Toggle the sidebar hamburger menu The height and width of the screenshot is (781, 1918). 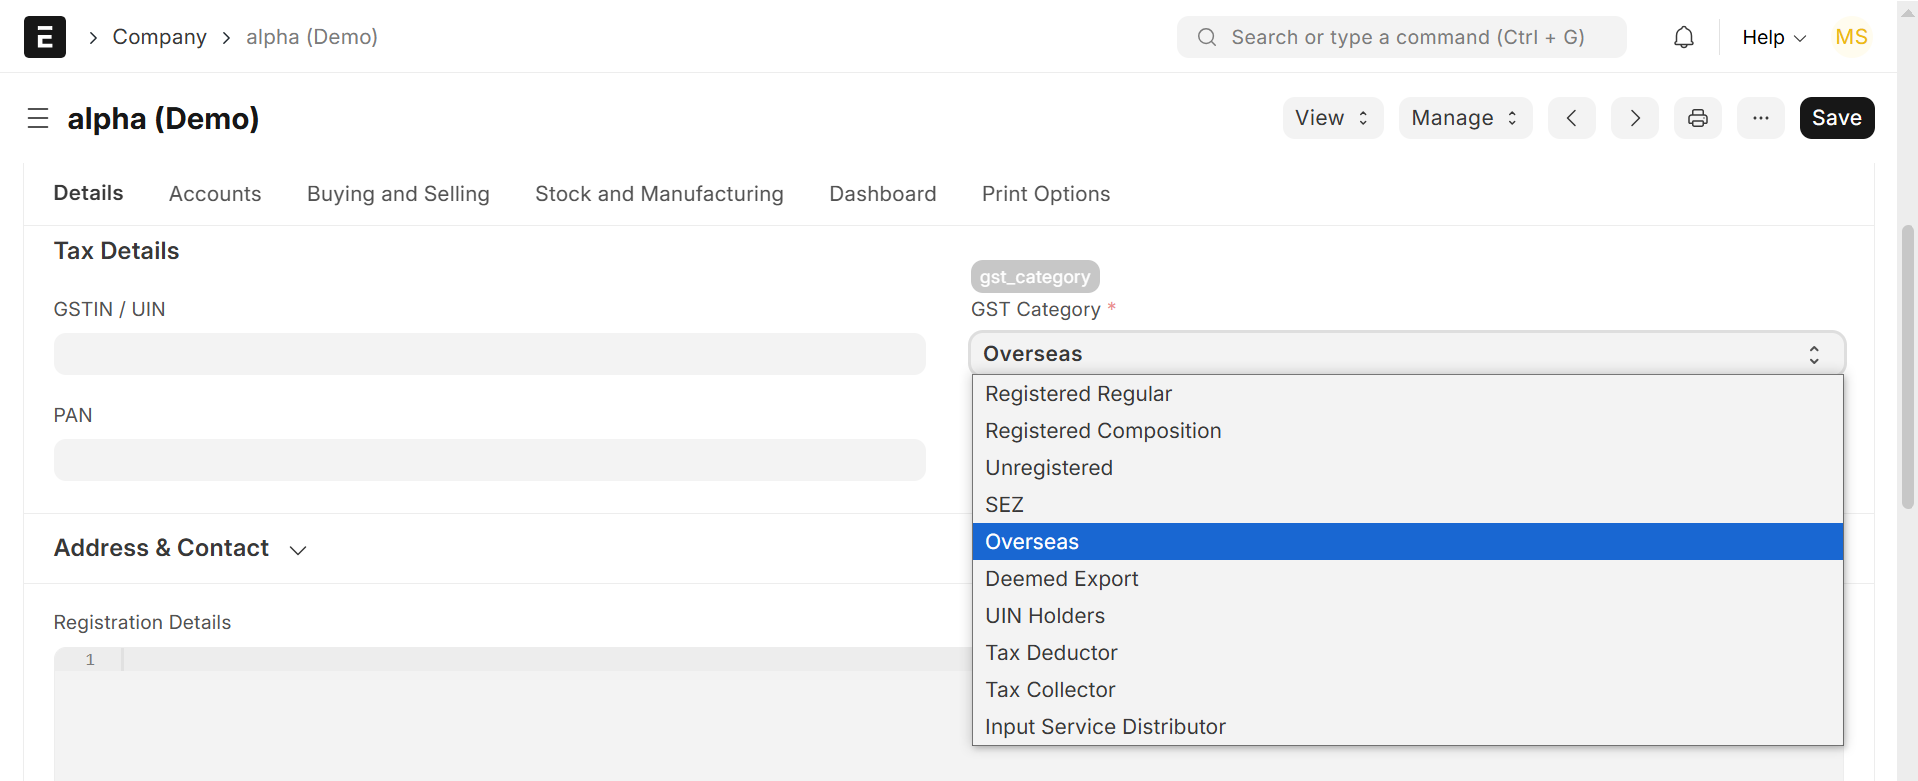tap(38, 118)
